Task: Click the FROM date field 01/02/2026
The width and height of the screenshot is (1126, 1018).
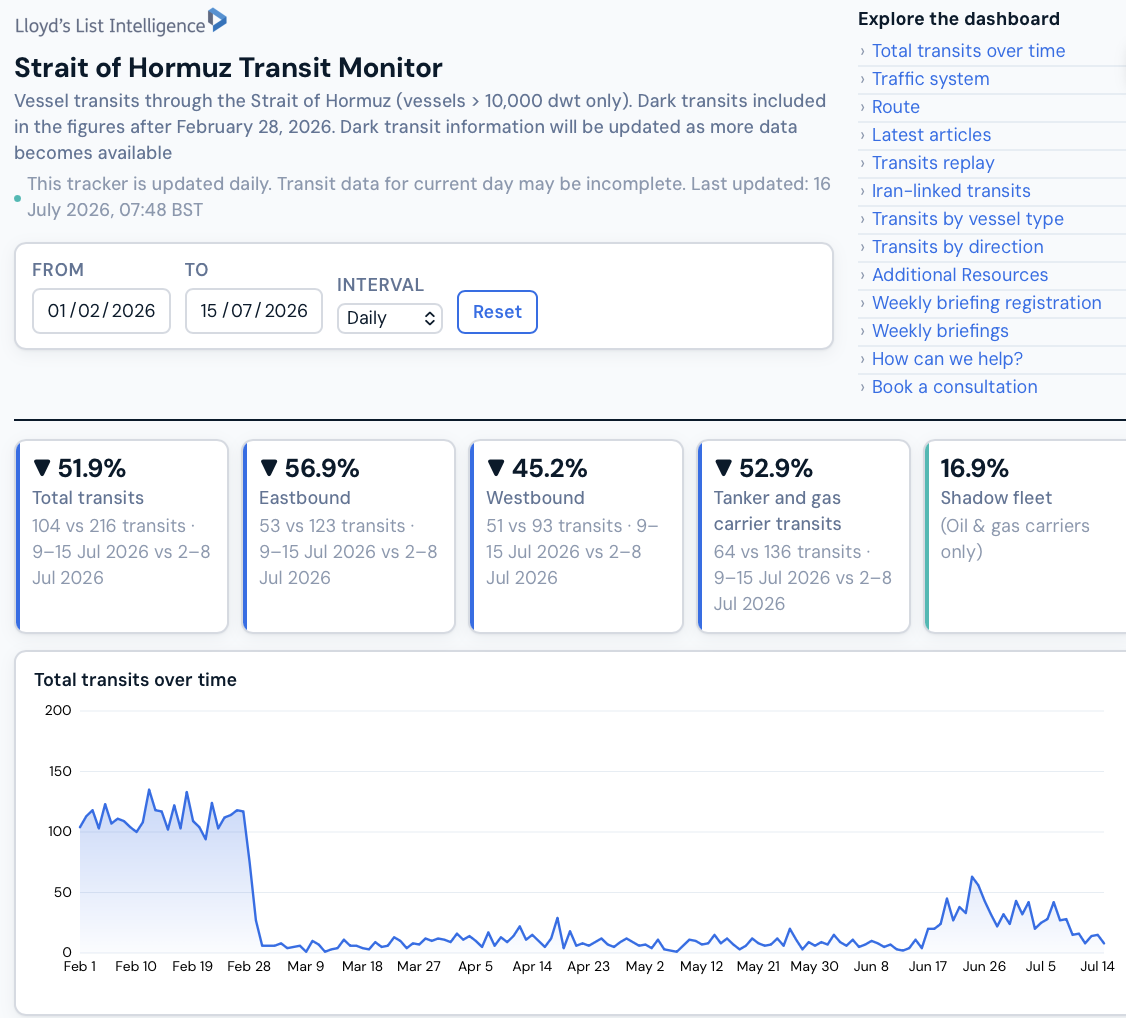Action: point(101,311)
